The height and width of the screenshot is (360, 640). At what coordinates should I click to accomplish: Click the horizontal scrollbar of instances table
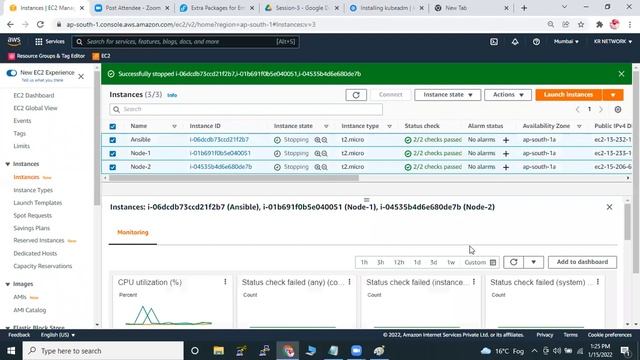click(x=234, y=178)
